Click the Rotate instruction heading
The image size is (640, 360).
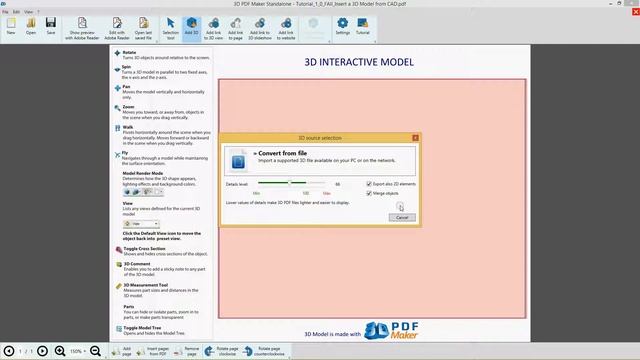point(129,53)
